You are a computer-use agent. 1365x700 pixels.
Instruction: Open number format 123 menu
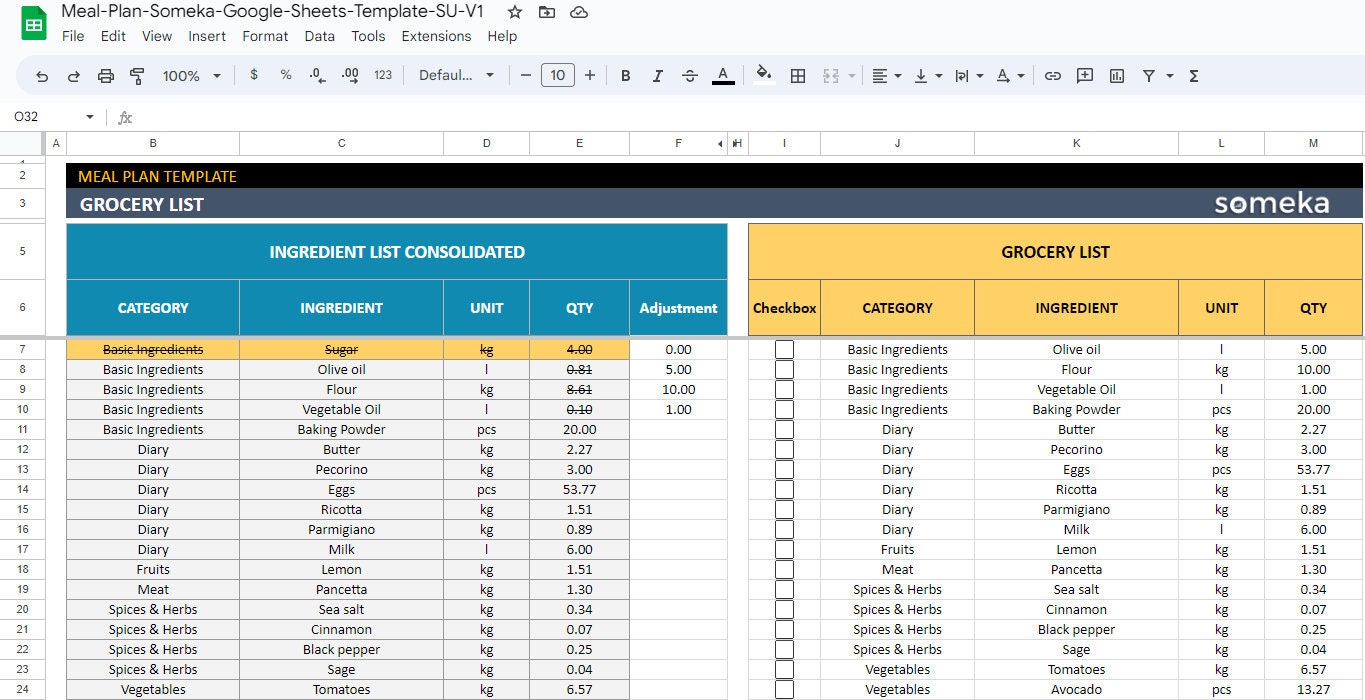[x=383, y=75]
